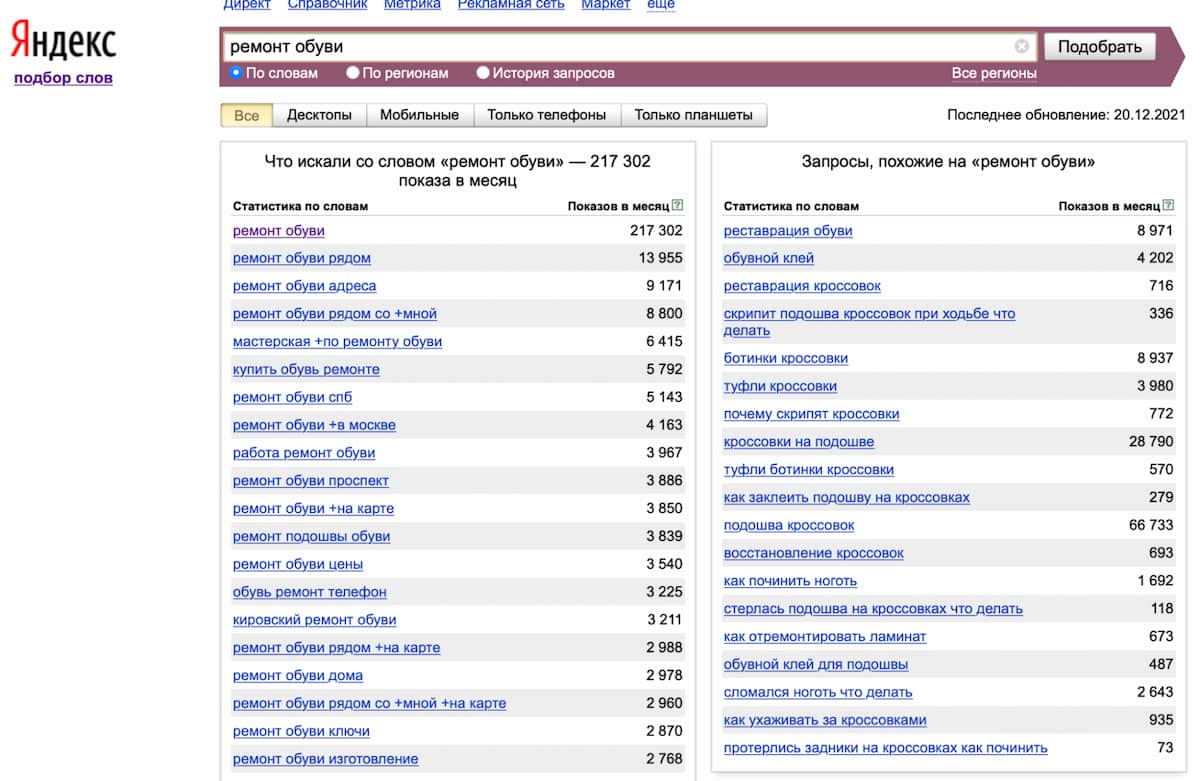Switch to the "Мобильные" tab
The height and width of the screenshot is (781, 1200).
click(x=419, y=115)
